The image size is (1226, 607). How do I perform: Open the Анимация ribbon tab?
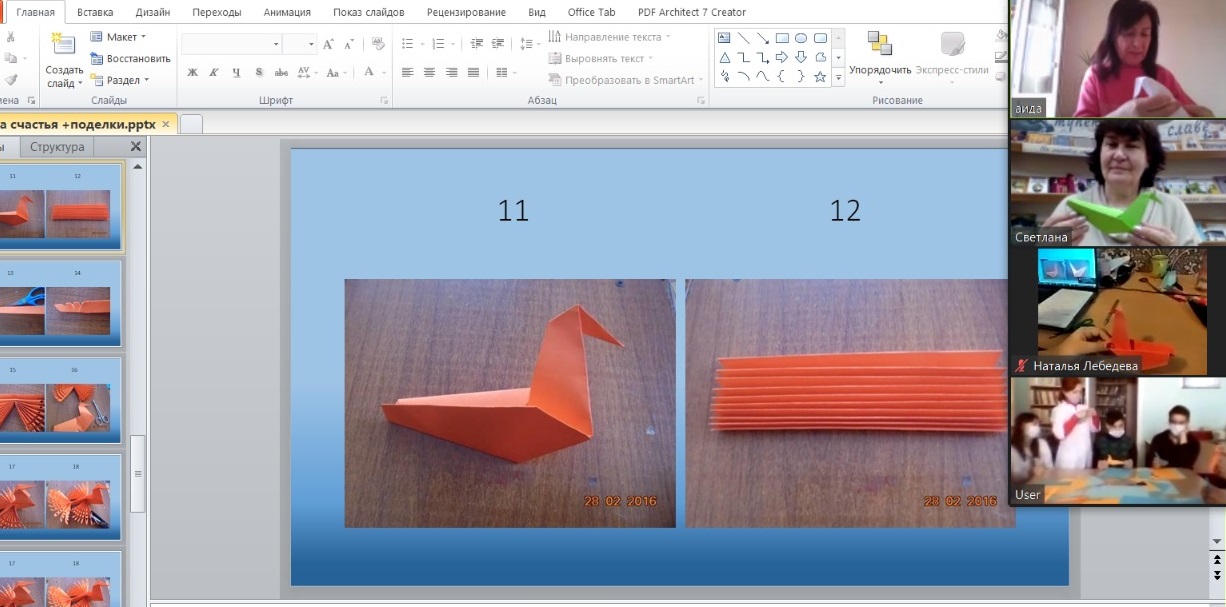click(x=287, y=13)
